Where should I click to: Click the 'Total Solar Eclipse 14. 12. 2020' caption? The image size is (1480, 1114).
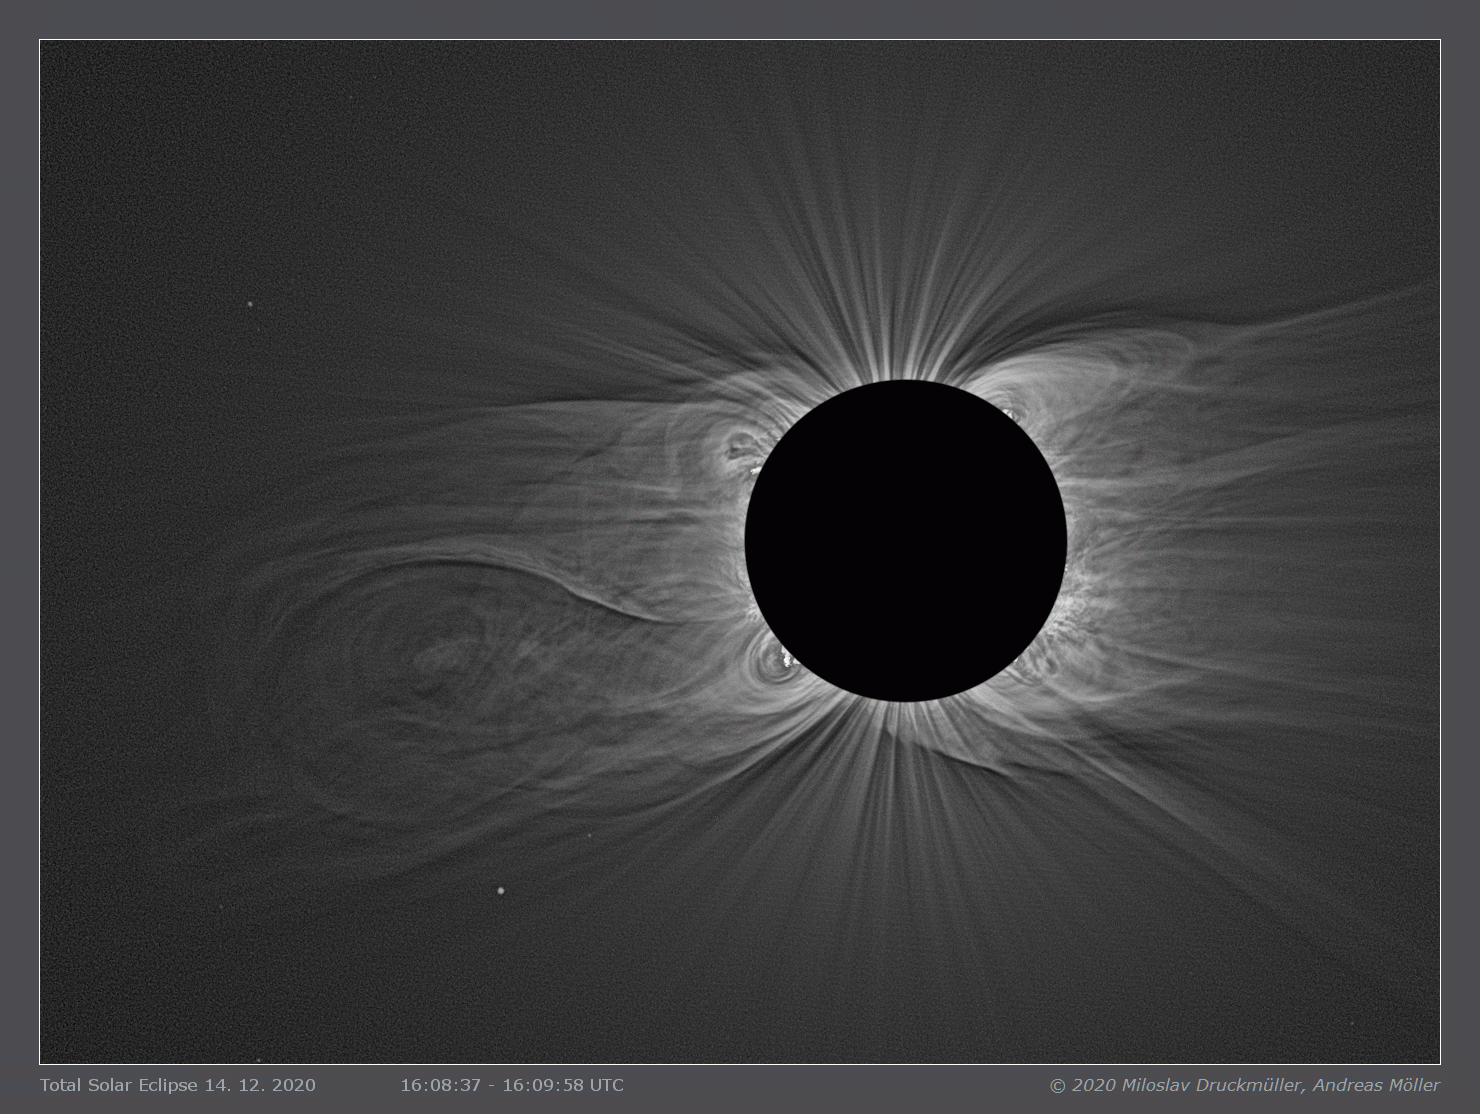(178, 1085)
